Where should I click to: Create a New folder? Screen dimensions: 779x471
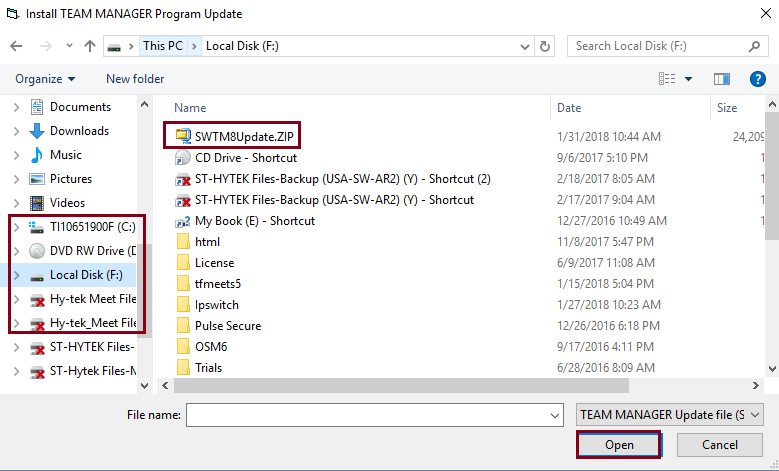pyautogui.click(x=135, y=79)
